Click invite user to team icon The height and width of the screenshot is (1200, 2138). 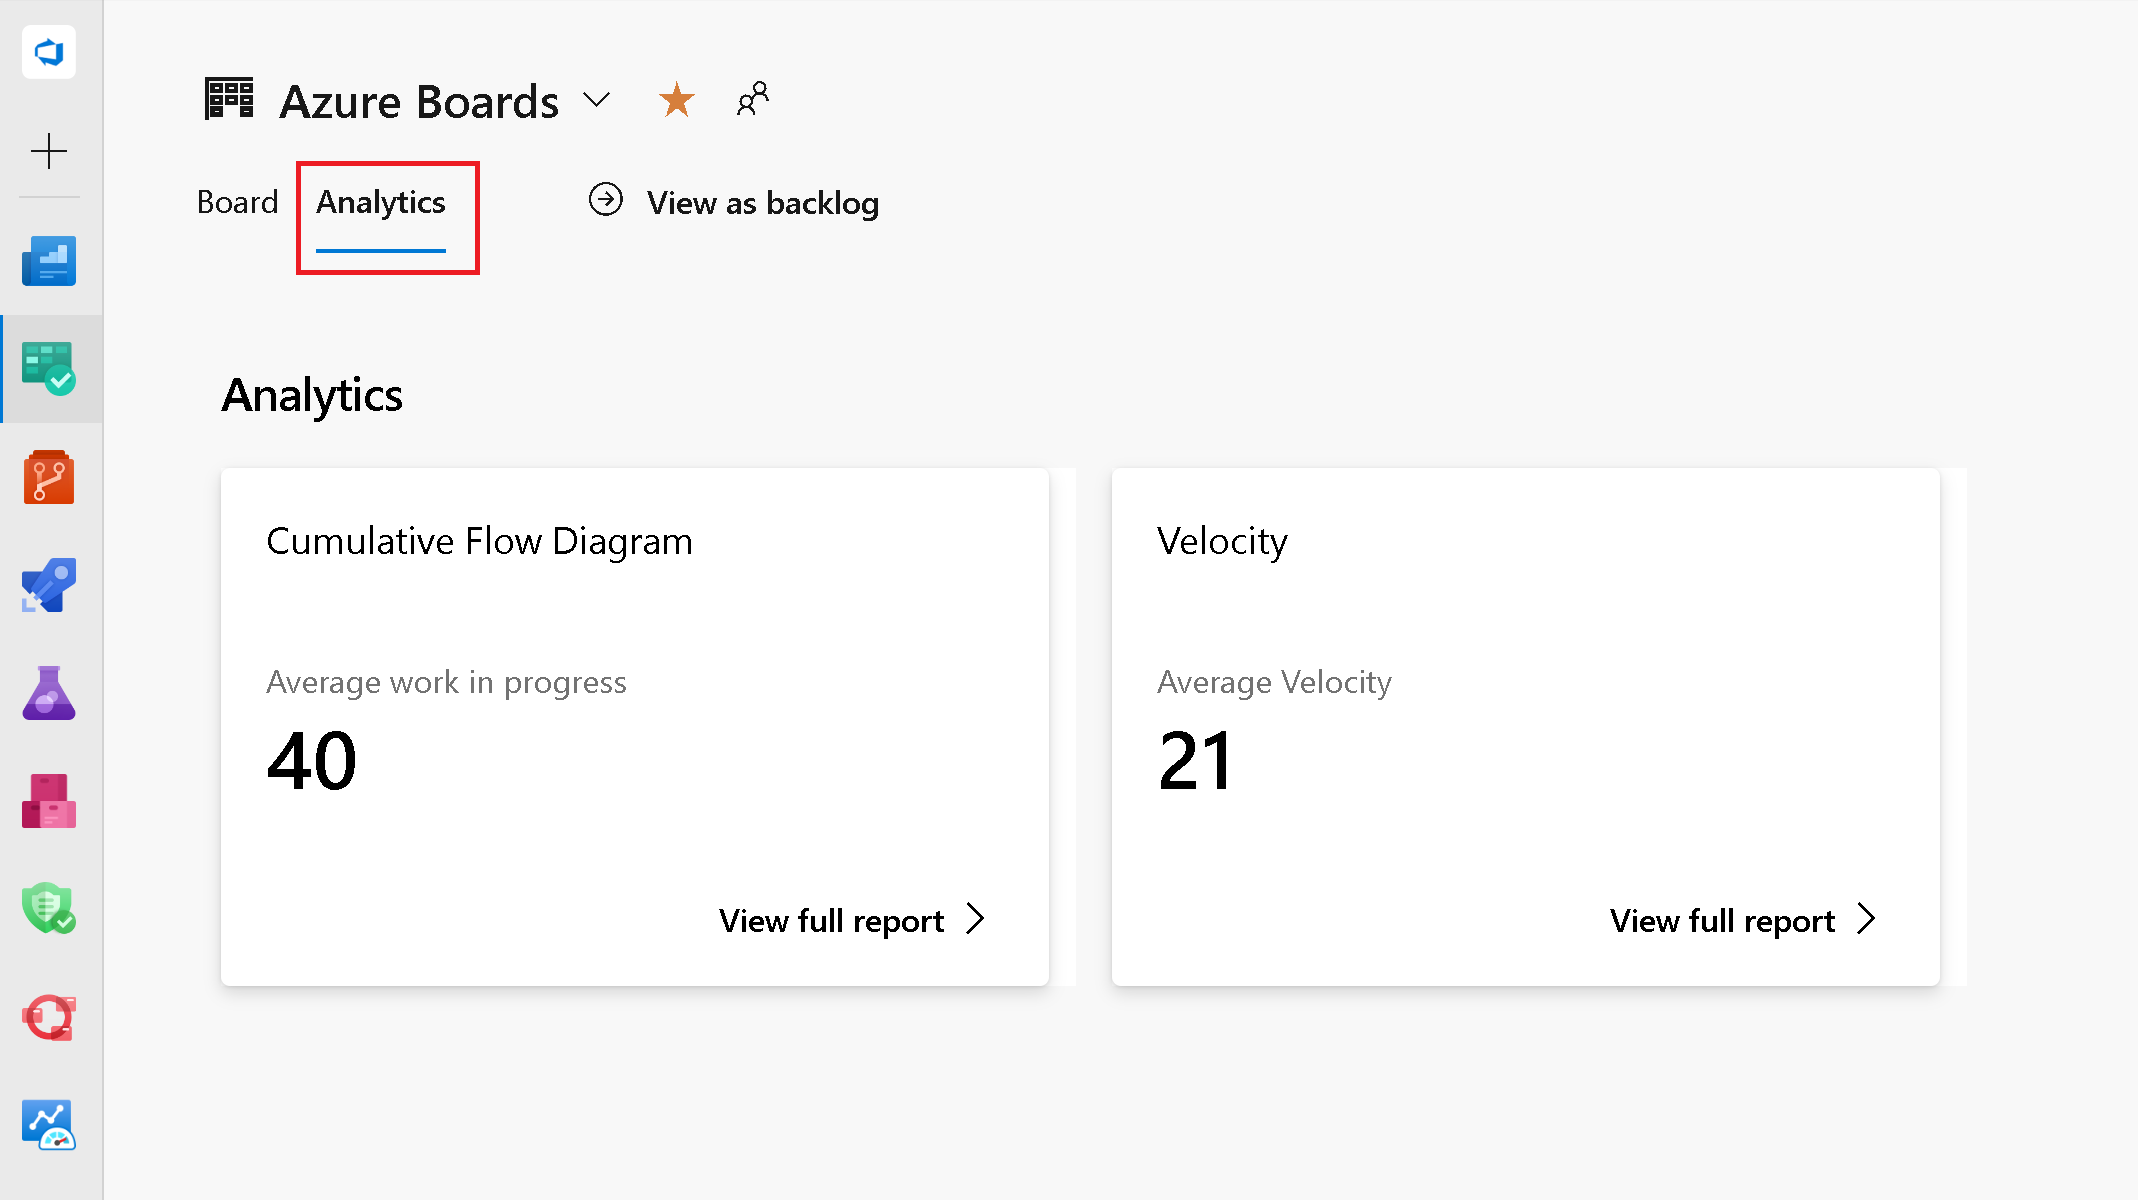tap(753, 98)
